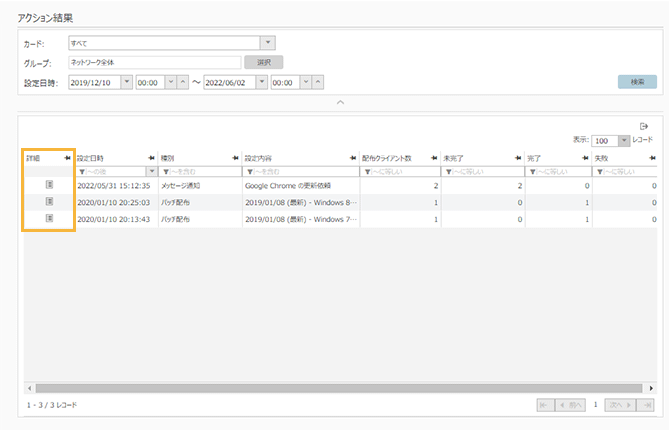Pin the 設定日時 column header
Screen dimensions: 670x431
tap(150, 158)
